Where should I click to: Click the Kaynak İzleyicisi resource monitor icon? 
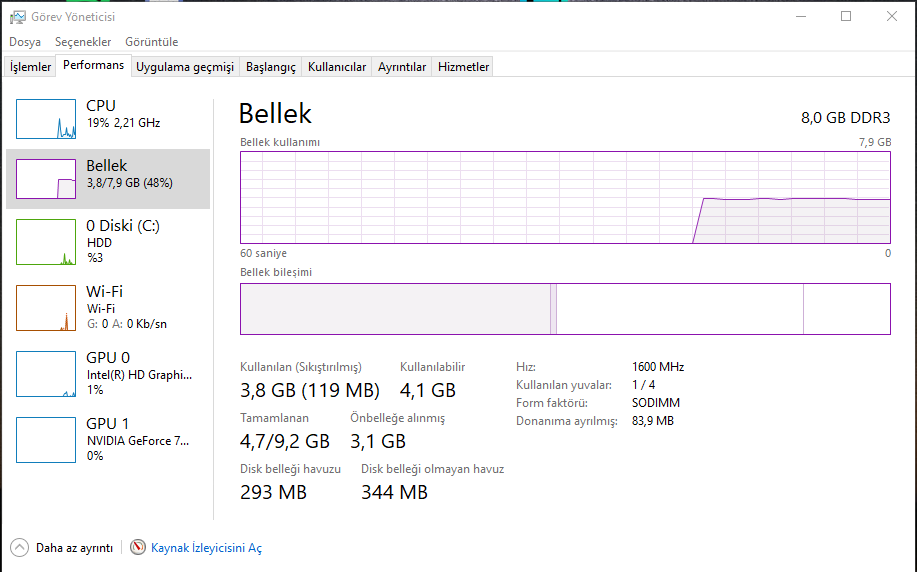point(139,547)
